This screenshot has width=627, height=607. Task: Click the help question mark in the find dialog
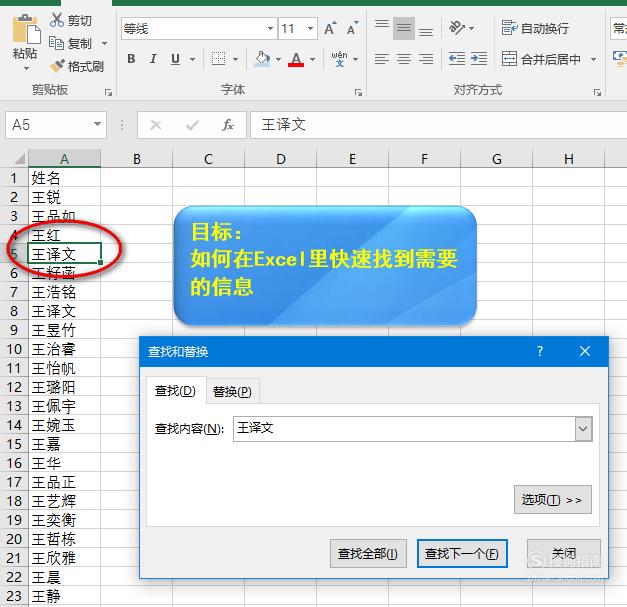540,351
